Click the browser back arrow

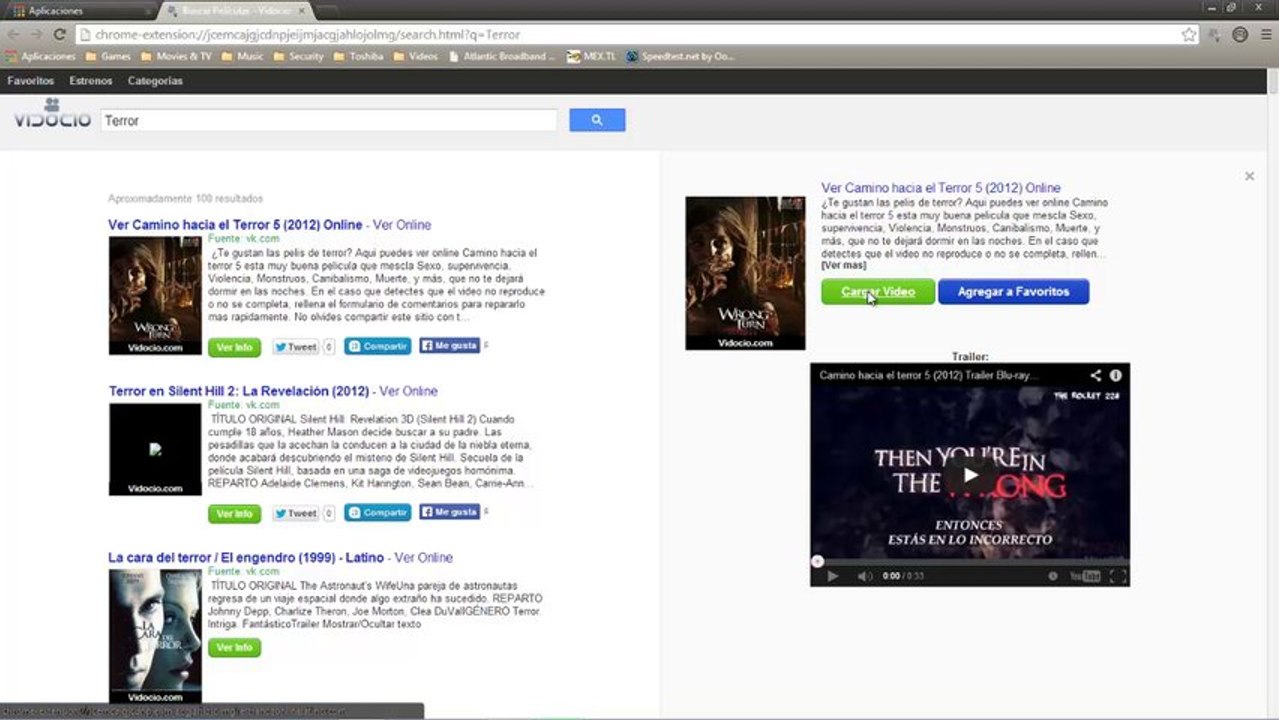(x=14, y=34)
